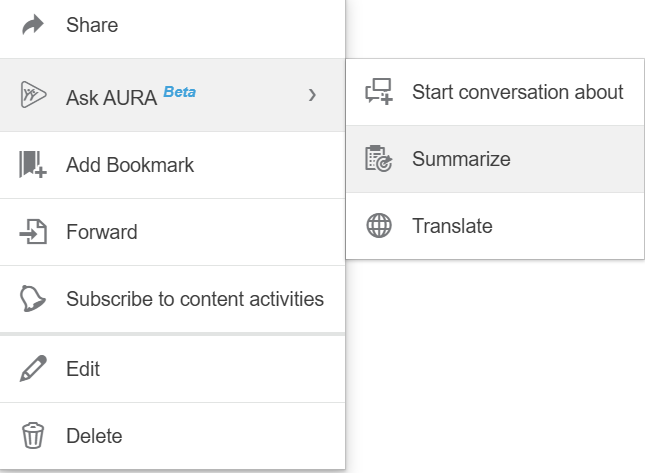
Task: Pick Translate from the AURA submenu
Action: coord(452,226)
